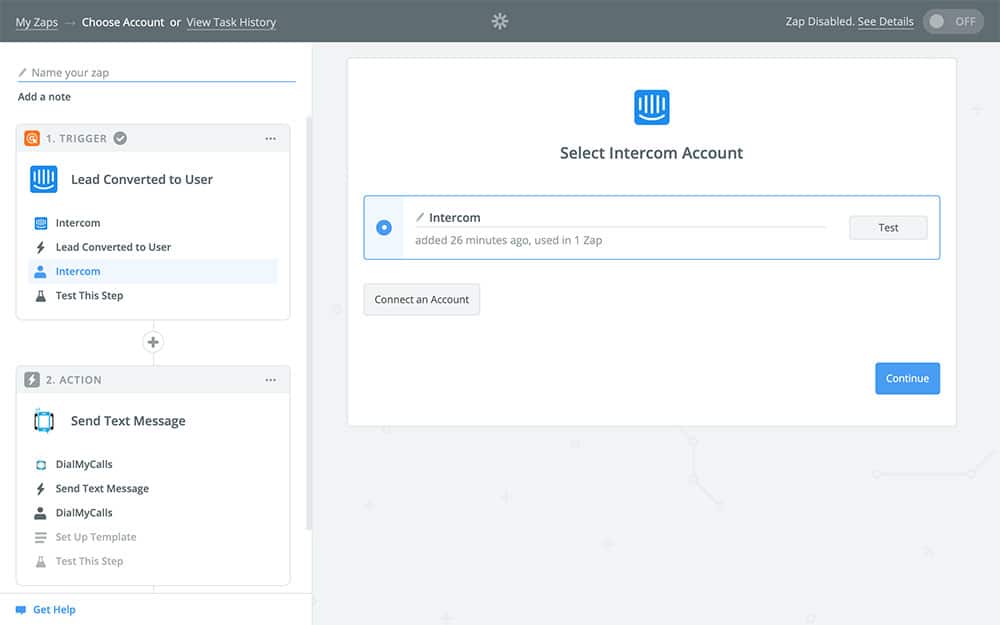Click the DialMyCalls logo in action step
Viewport: 1000px width, 625px height.
(44, 421)
